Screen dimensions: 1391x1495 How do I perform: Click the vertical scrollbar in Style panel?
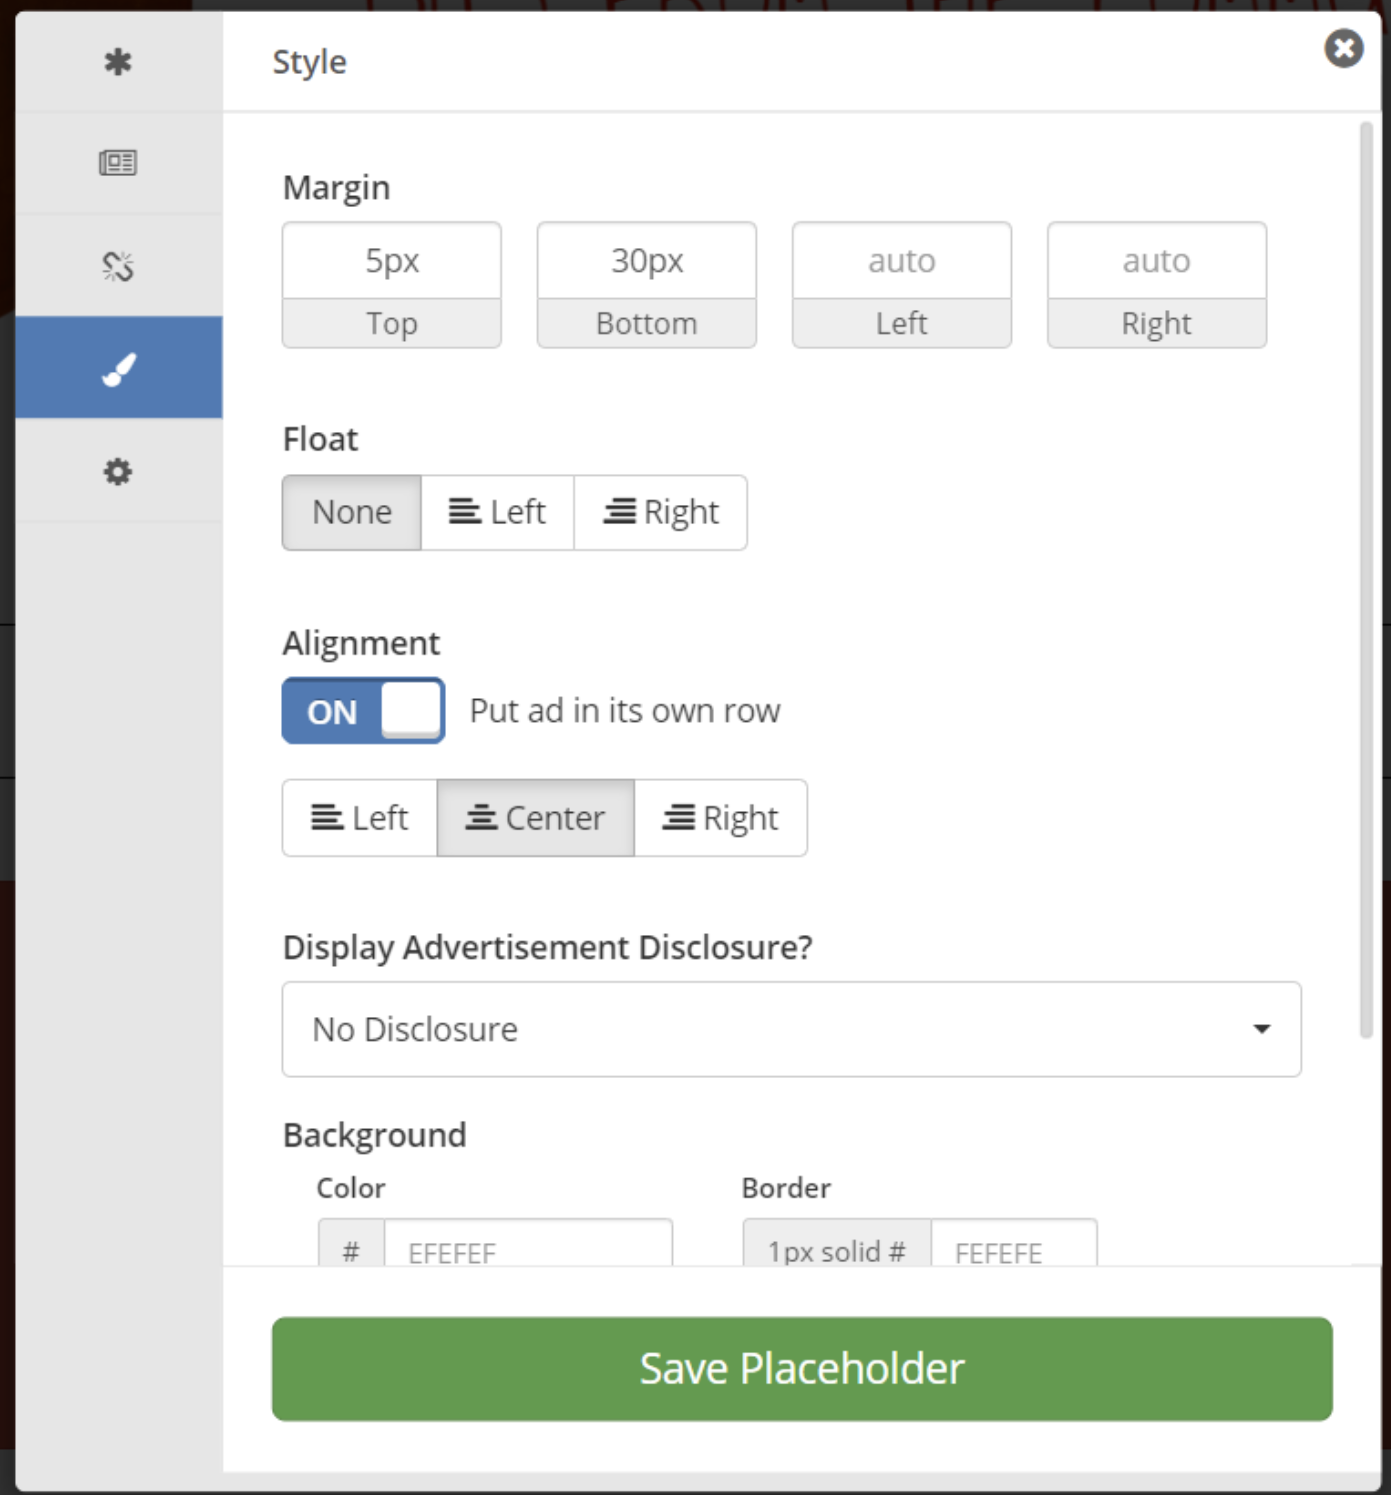[1365, 580]
